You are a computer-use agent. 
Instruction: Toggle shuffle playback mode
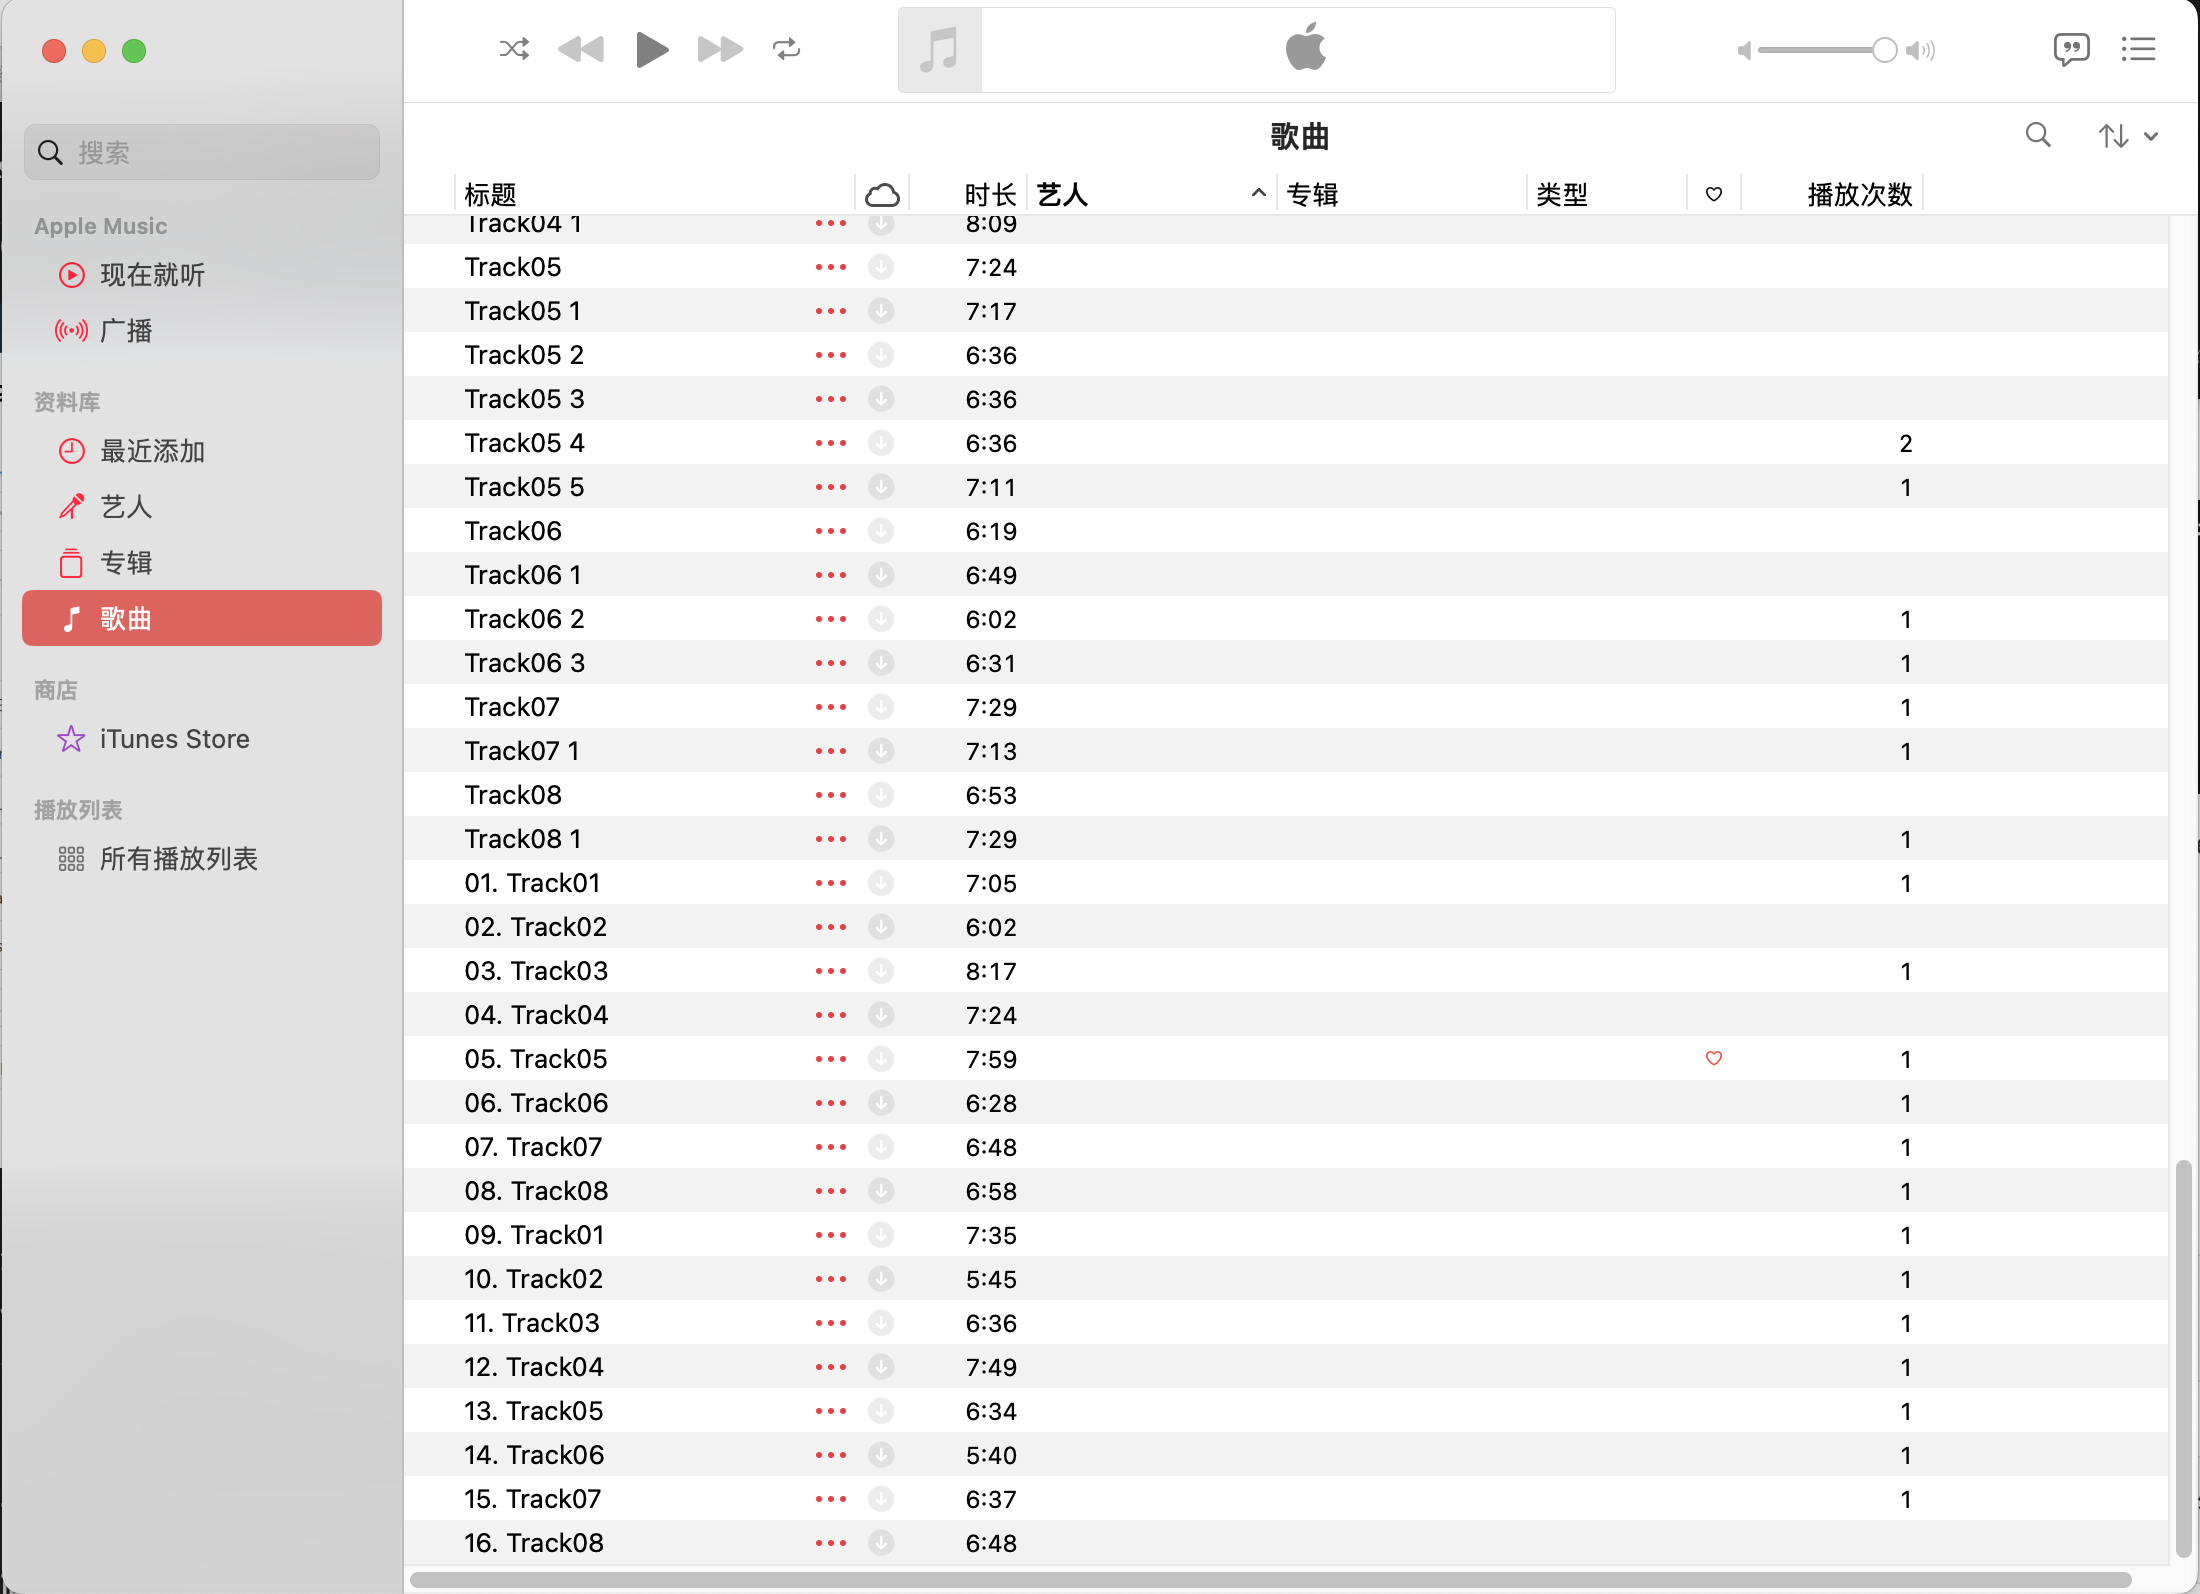(x=514, y=49)
